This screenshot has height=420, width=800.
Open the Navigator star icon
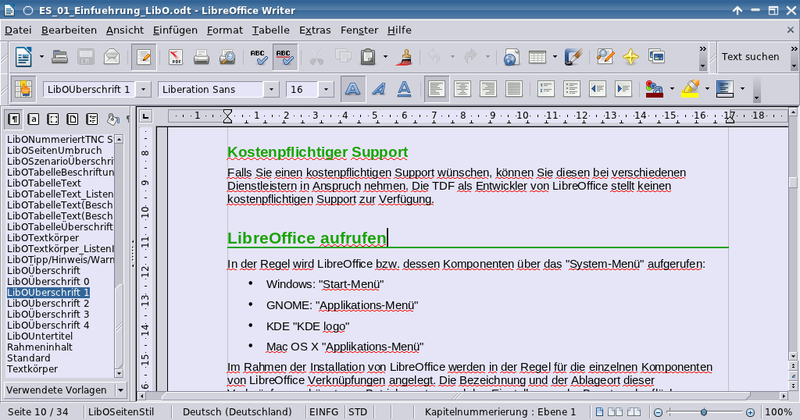[631, 56]
